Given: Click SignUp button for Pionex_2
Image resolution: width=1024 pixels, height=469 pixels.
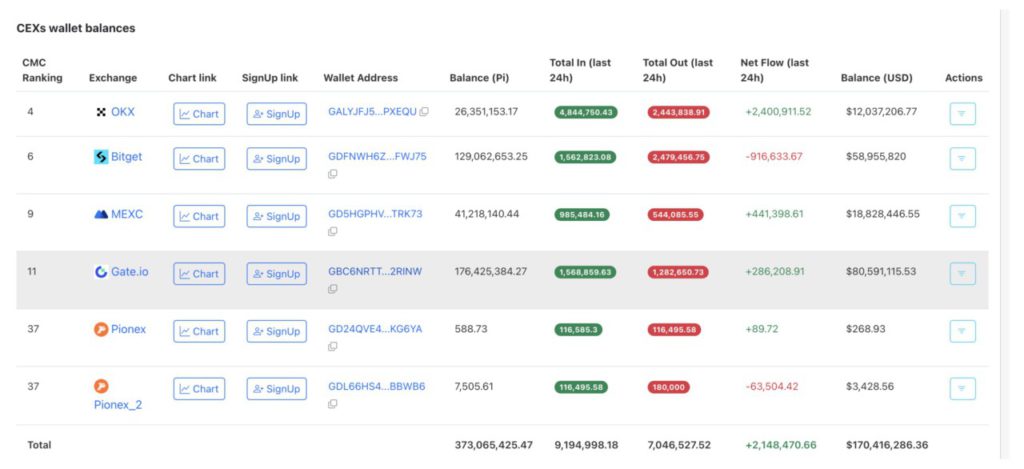Looking at the screenshot, I should point(276,389).
